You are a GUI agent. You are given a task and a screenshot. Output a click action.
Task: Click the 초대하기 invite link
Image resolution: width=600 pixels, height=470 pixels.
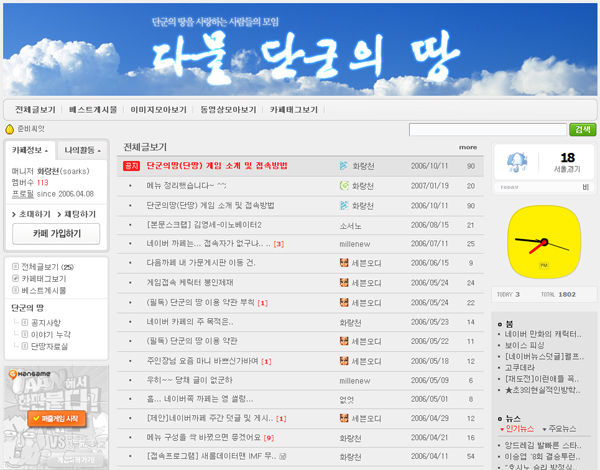point(33,214)
